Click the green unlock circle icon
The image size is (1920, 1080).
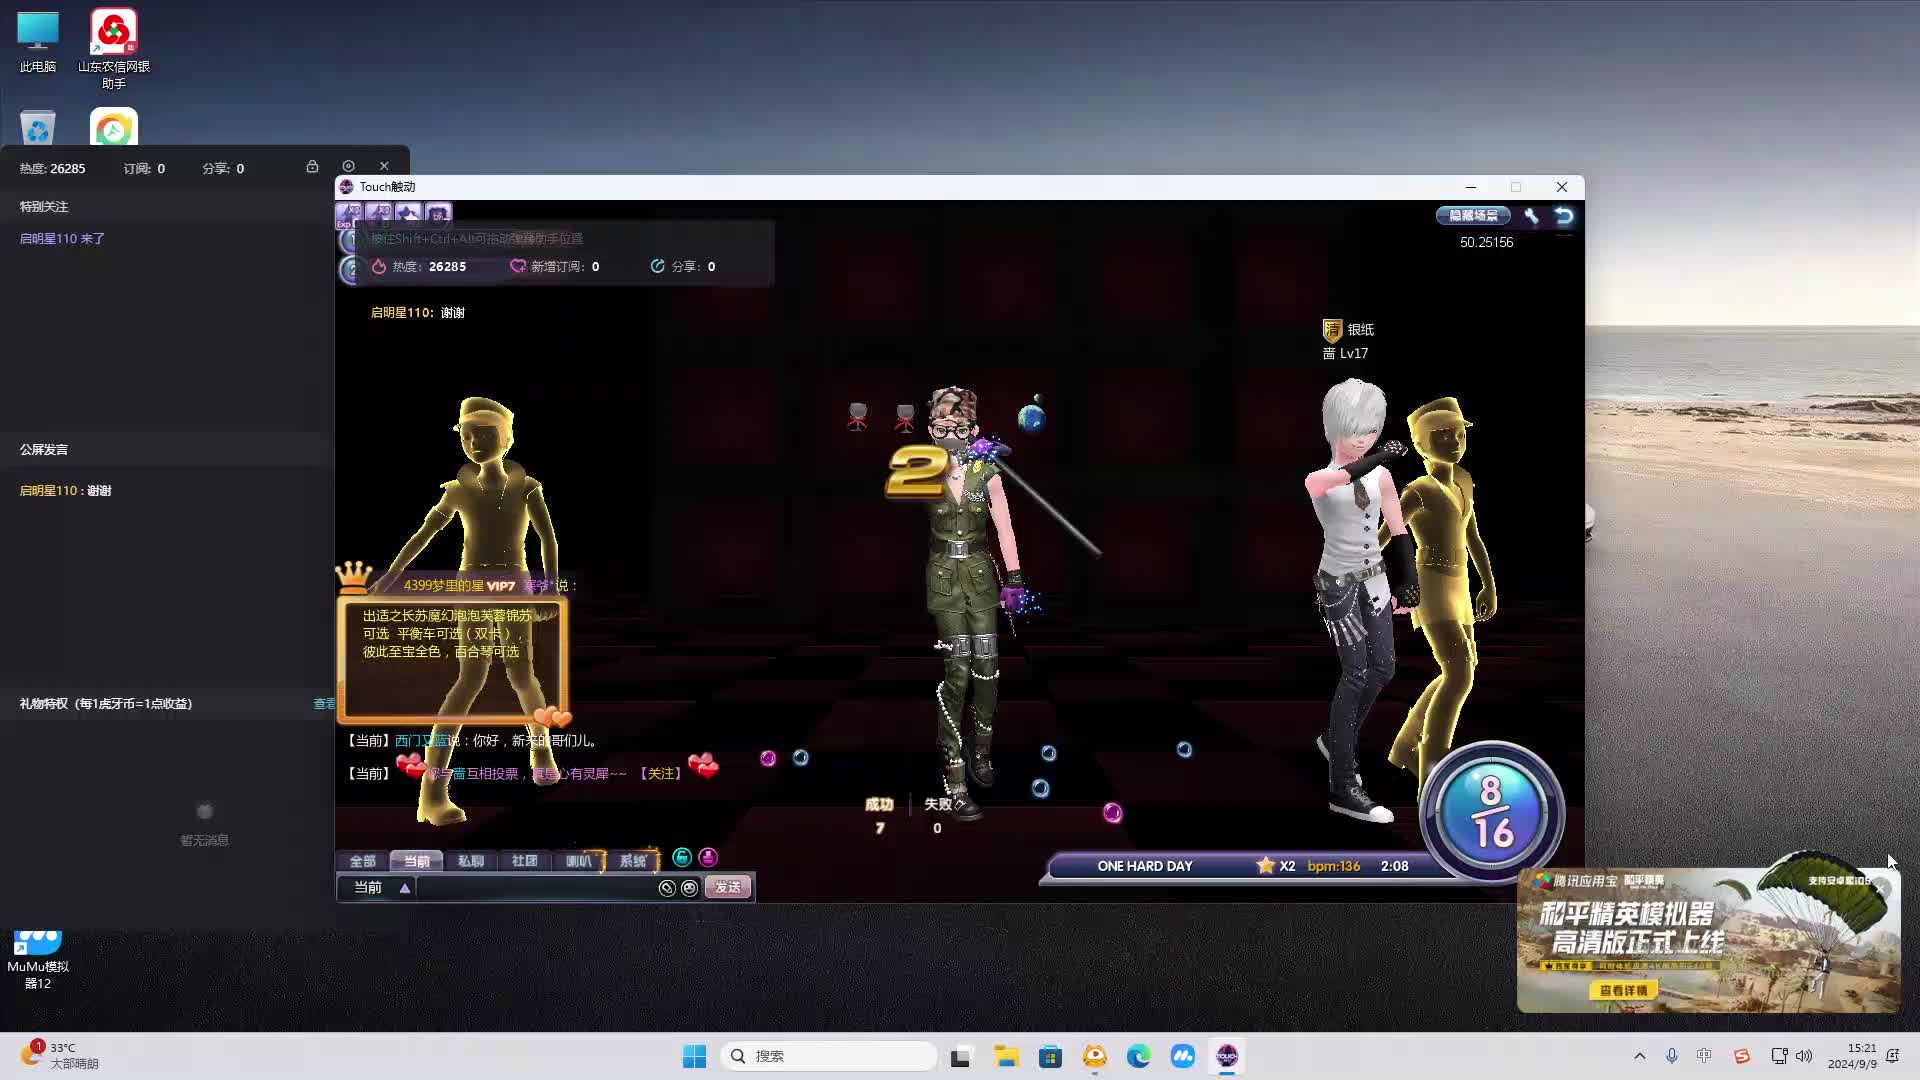pos(682,858)
